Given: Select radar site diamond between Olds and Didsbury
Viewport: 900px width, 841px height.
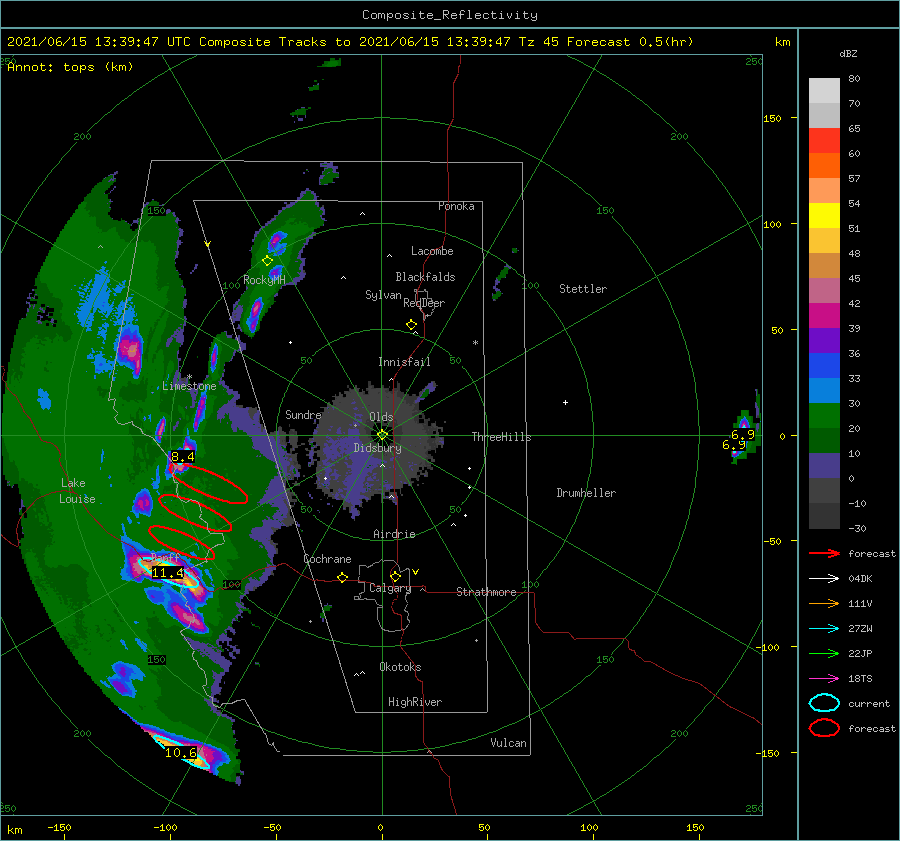Looking at the screenshot, I should [x=382, y=435].
